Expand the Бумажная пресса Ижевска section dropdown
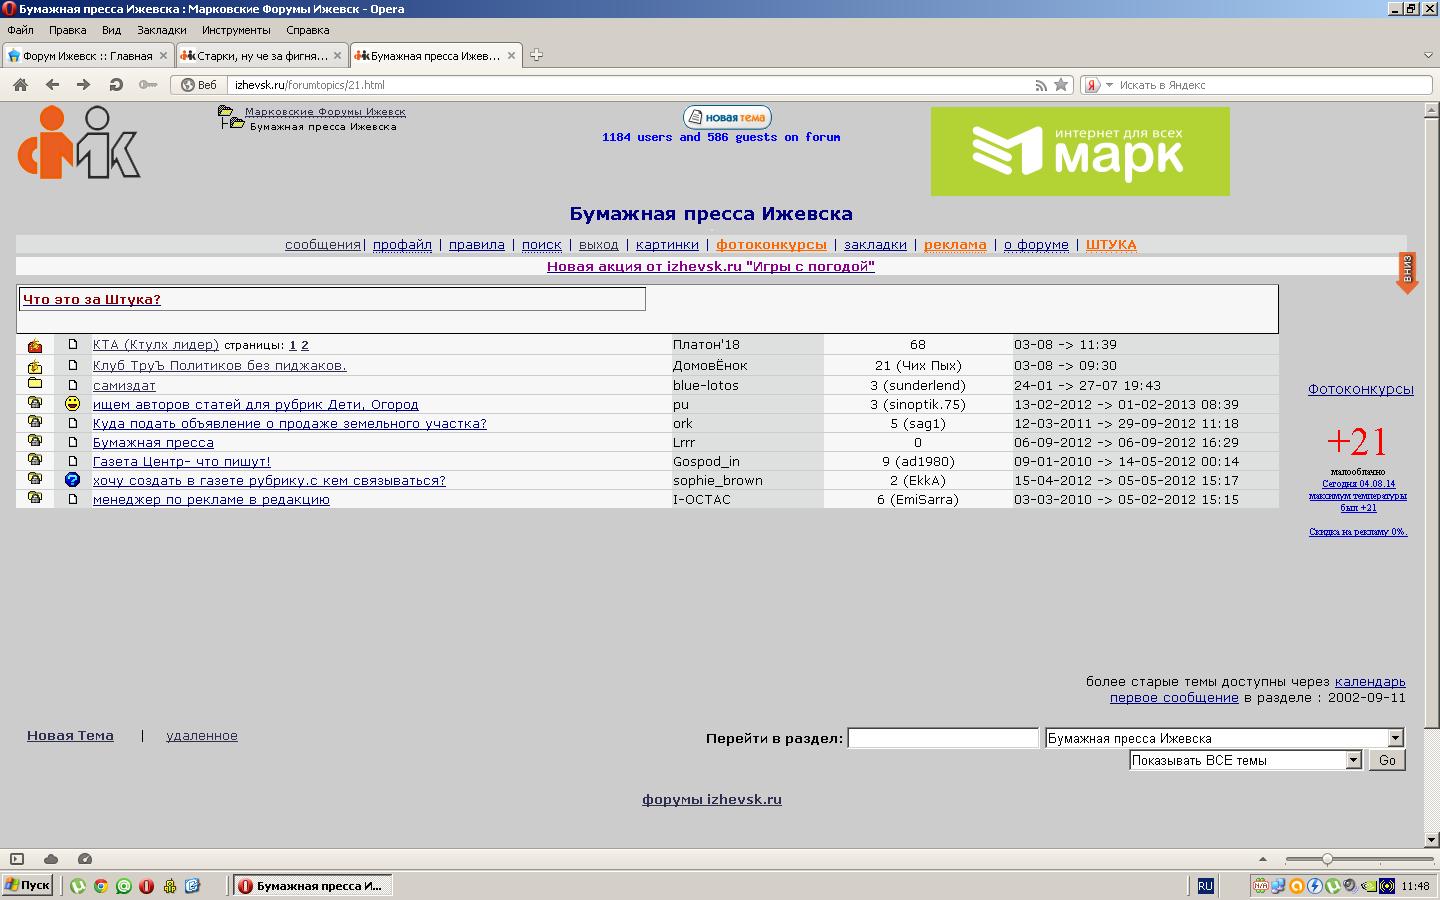1440x900 pixels. tap(1395, 738)
